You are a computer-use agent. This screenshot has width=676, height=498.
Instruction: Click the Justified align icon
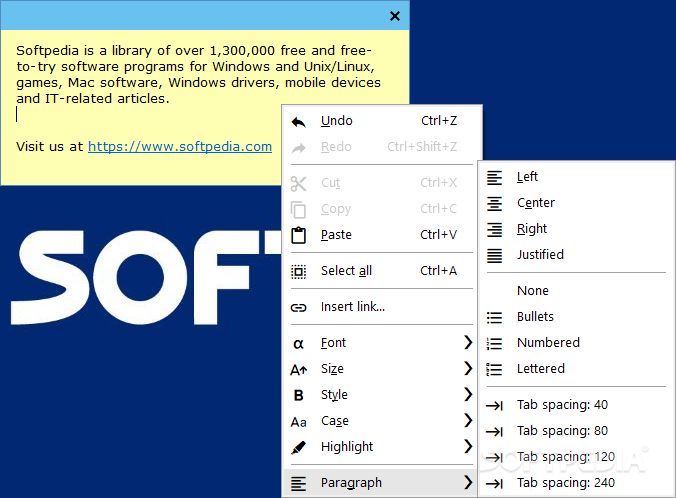494,256
